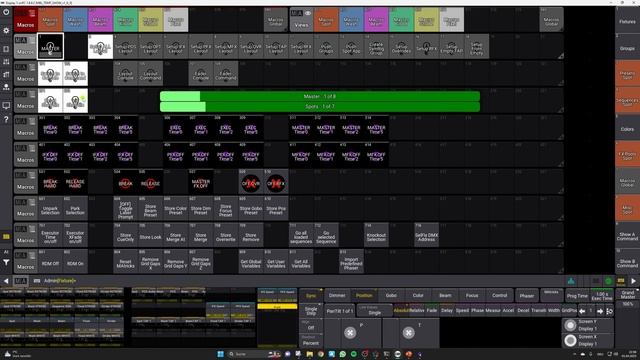Open the Link Values Single selector
The width and height of the screenshot is (640, 360).
tap(375, 311)
